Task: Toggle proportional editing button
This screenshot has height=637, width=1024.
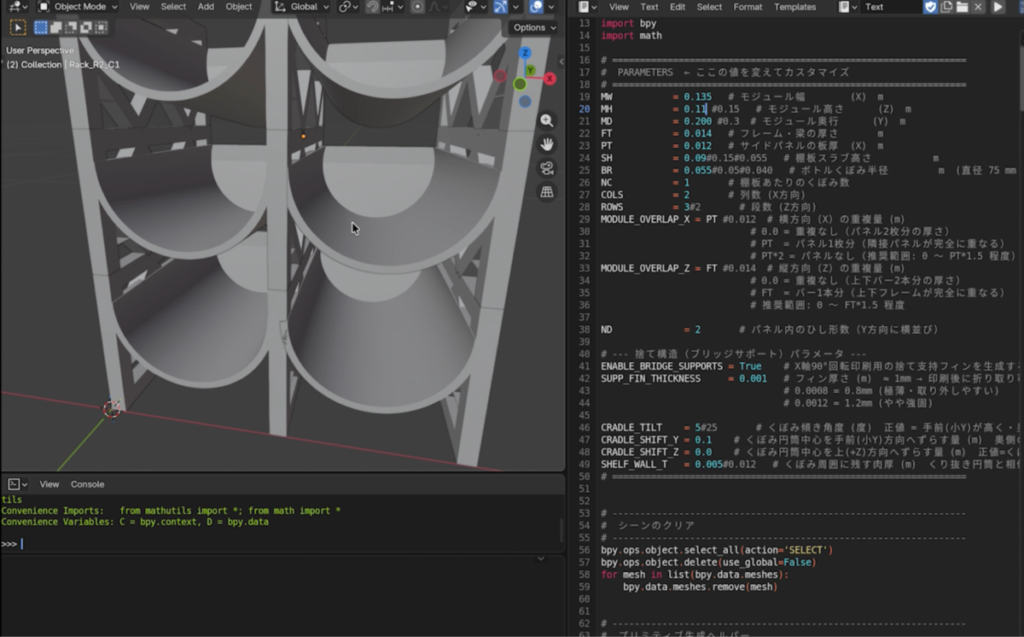Action: [x=417, y=7]
